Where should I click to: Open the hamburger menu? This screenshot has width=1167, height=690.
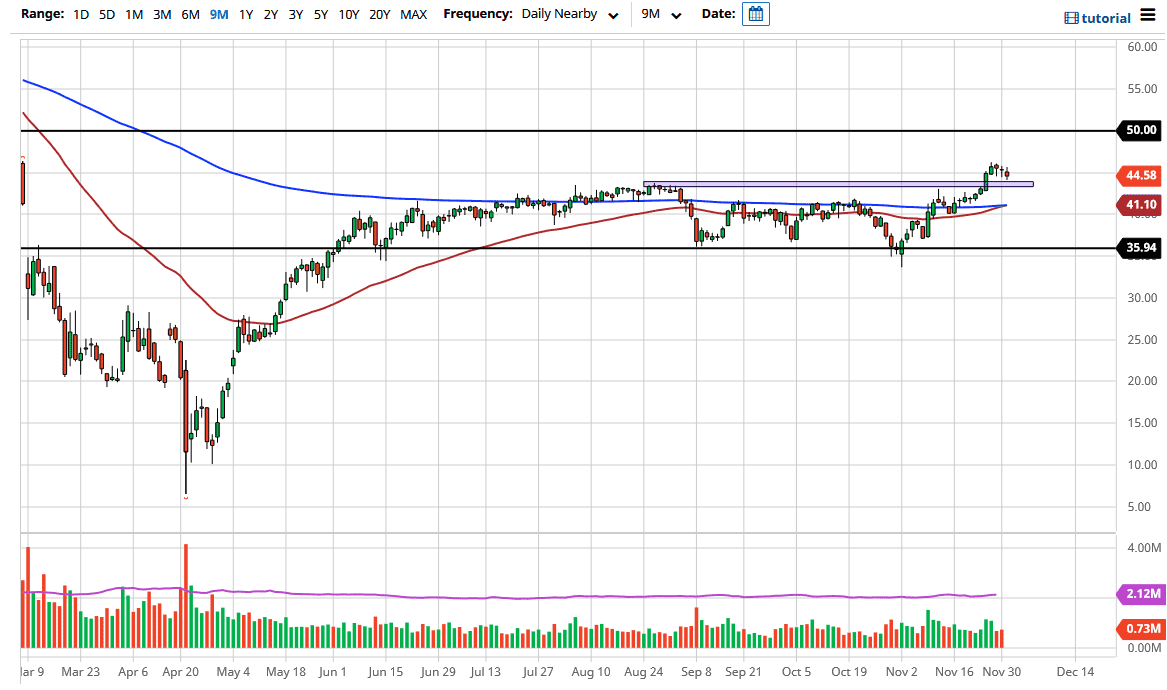(x=1150, y=16)
